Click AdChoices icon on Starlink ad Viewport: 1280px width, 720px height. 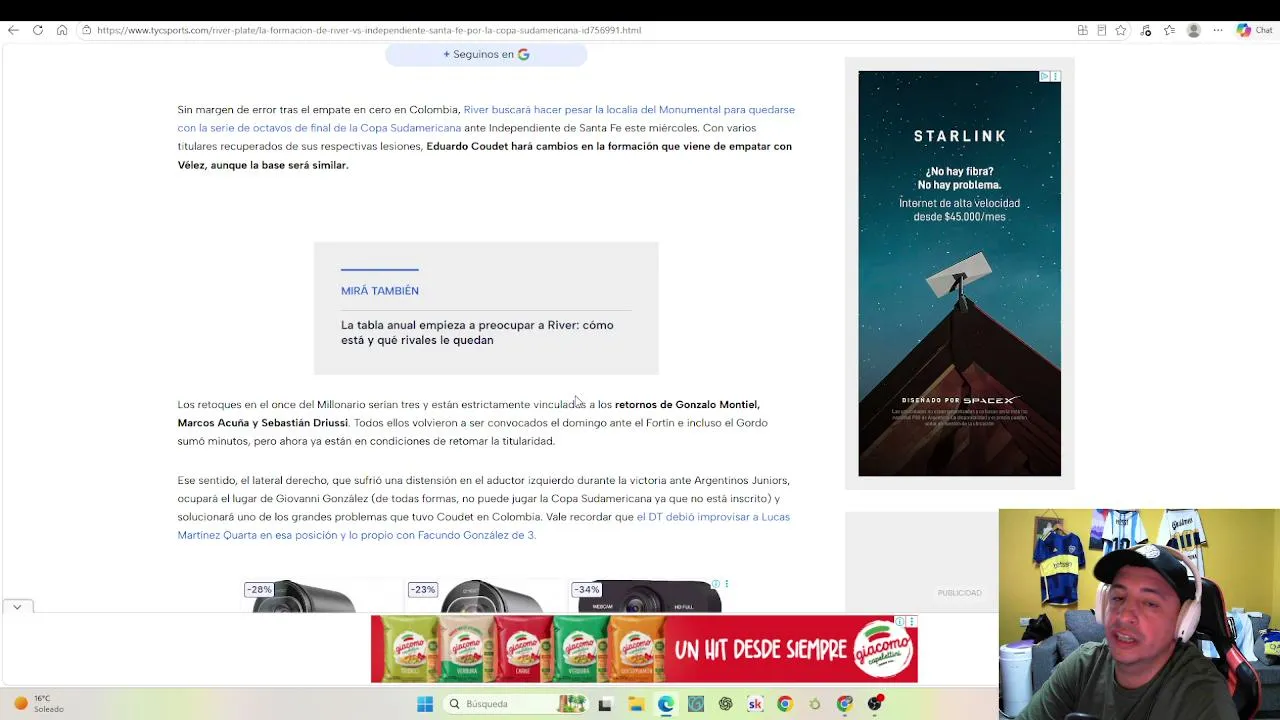(x=1044, y=76)
